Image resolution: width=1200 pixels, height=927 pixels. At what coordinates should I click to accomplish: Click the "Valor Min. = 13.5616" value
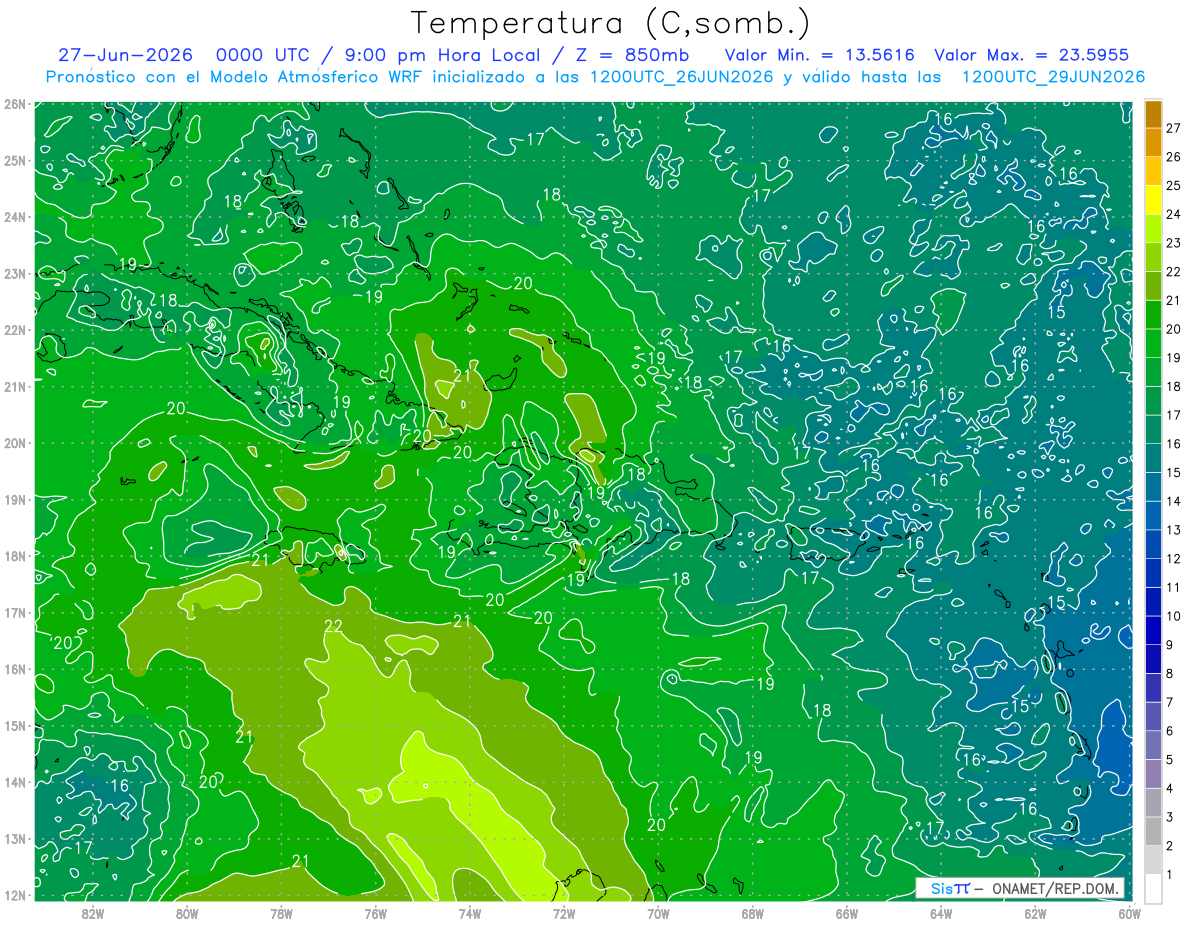coord(819,55)
